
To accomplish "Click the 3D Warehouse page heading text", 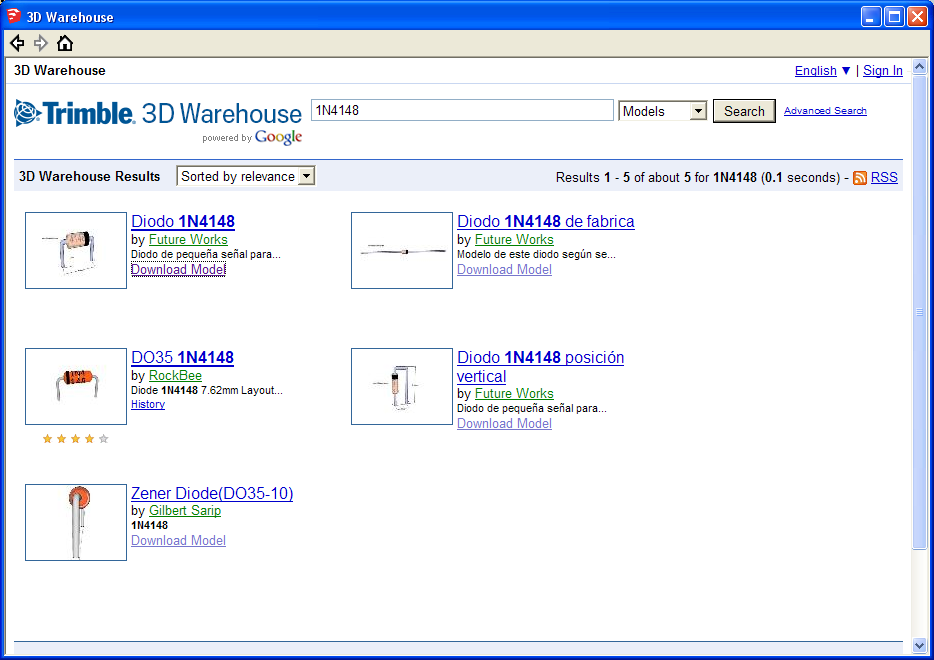I will click(x=60, y=70).
